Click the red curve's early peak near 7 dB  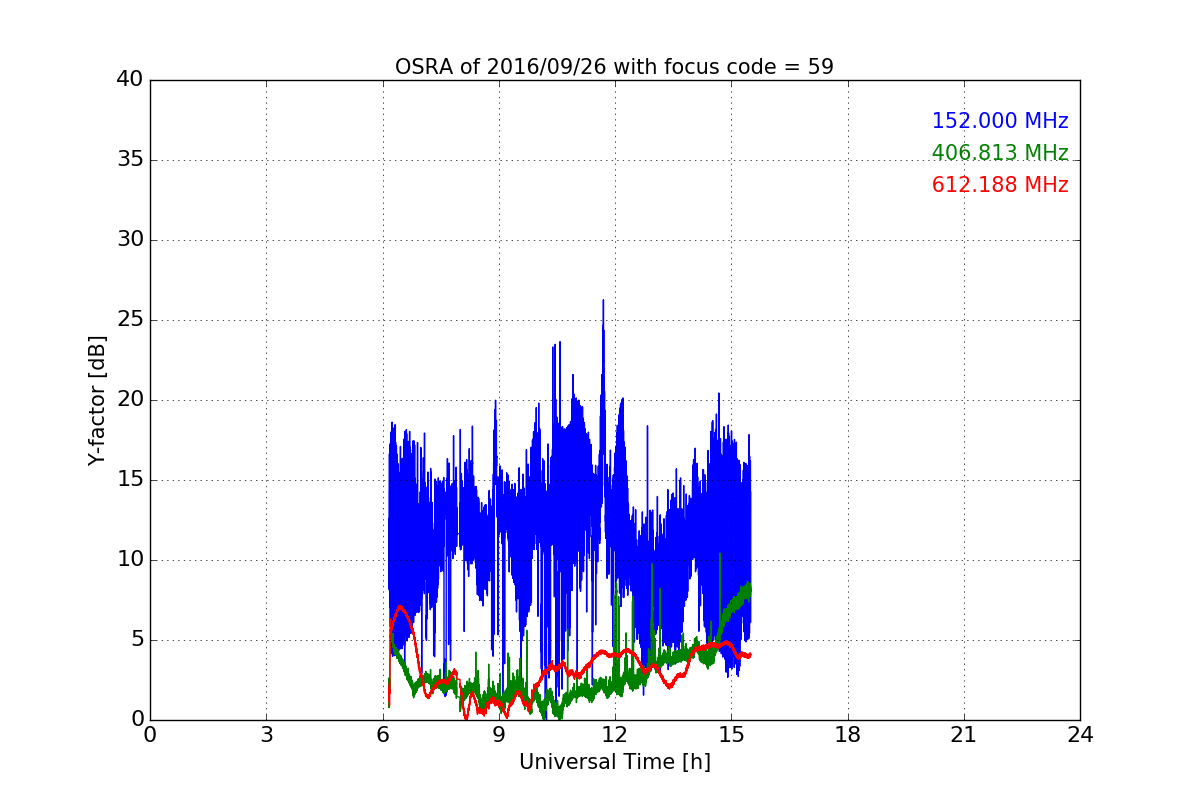400,607
